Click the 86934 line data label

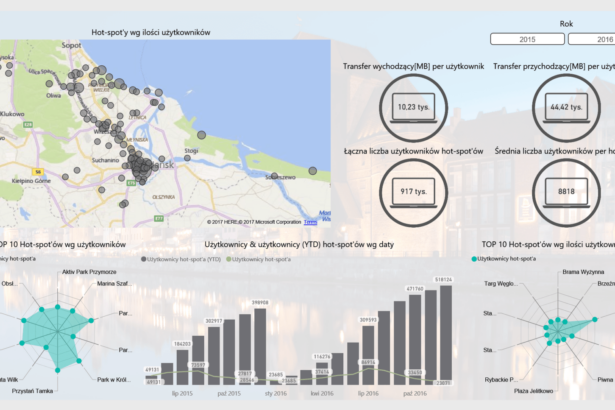pos(368,362)
